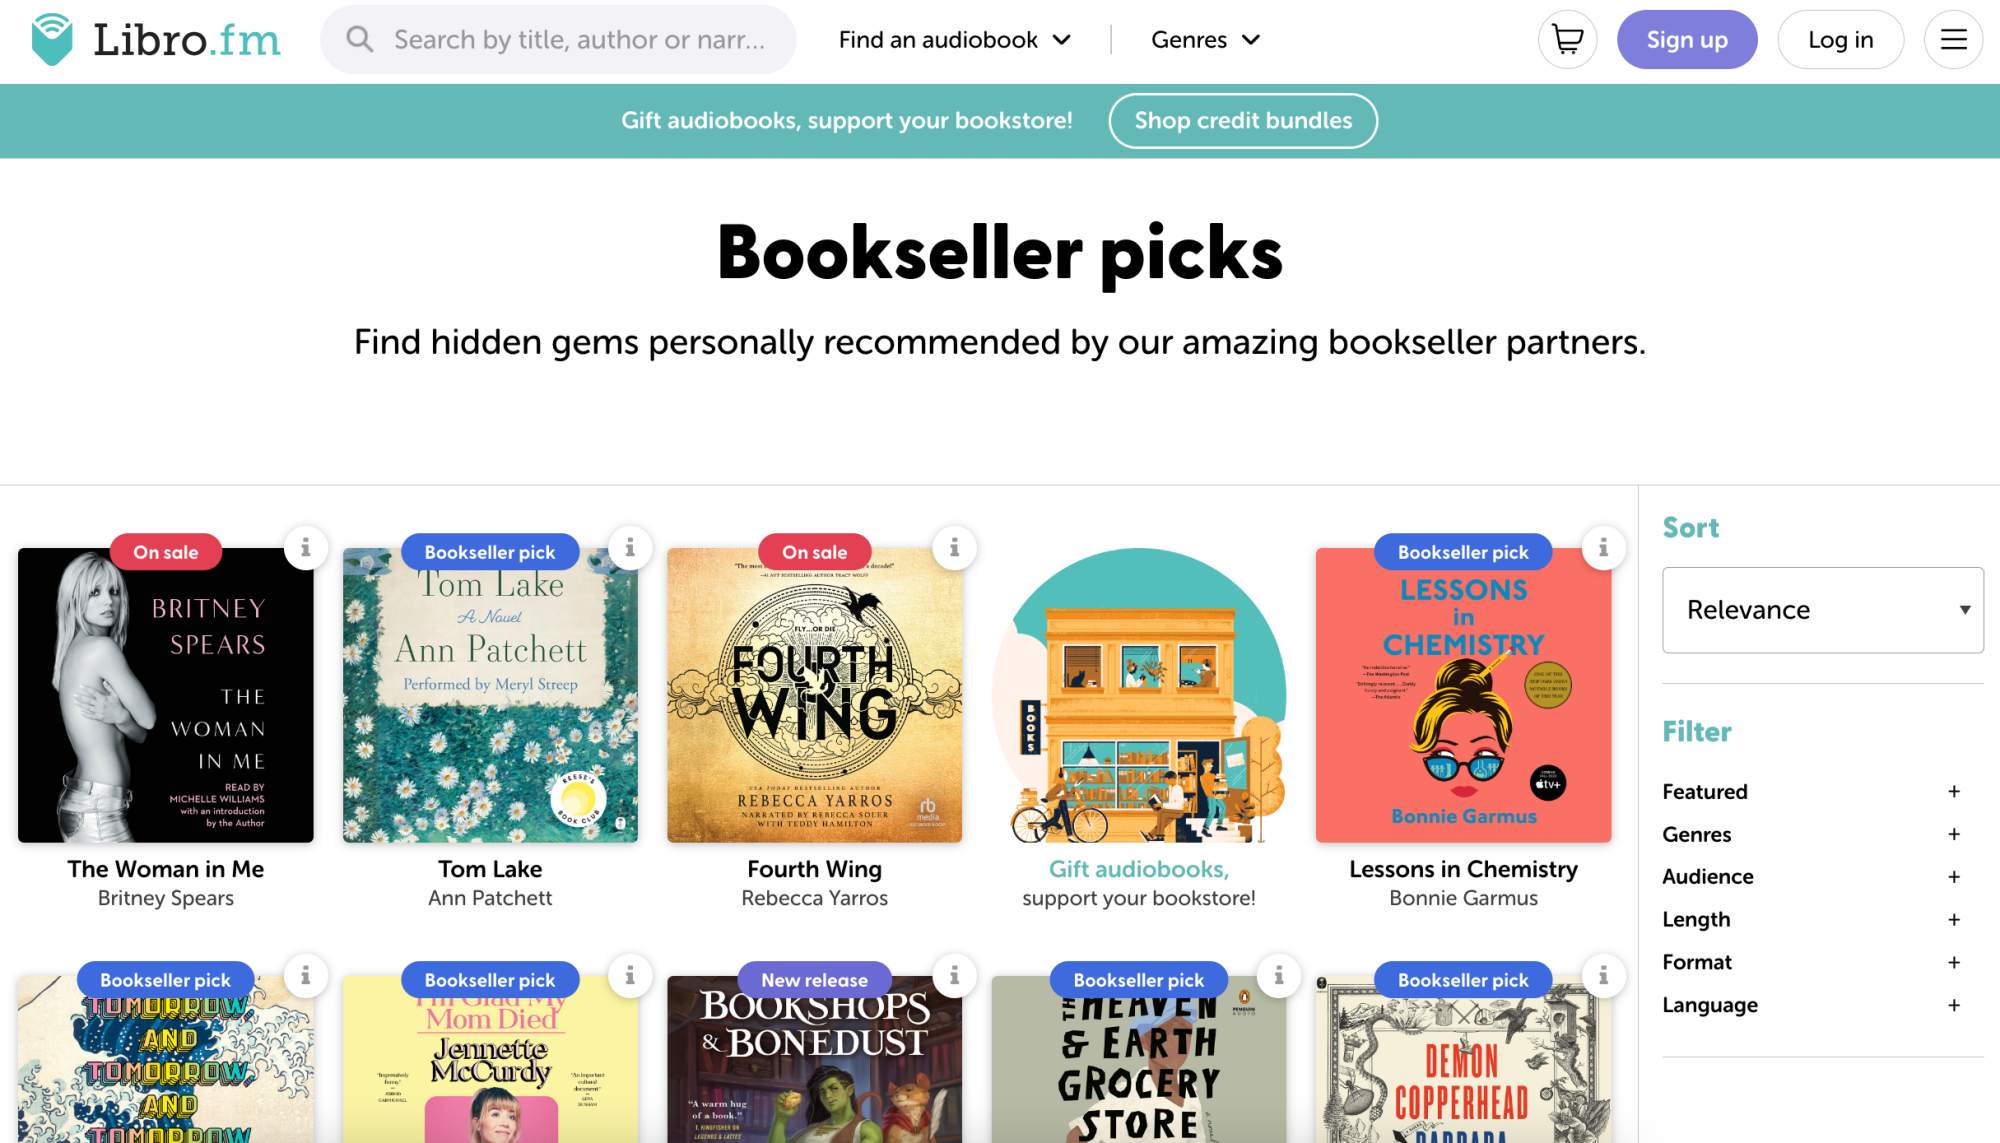The image size is (2000, 1143).
Task: Open the Relevance sort dropdown
Action: [1822, 610]
